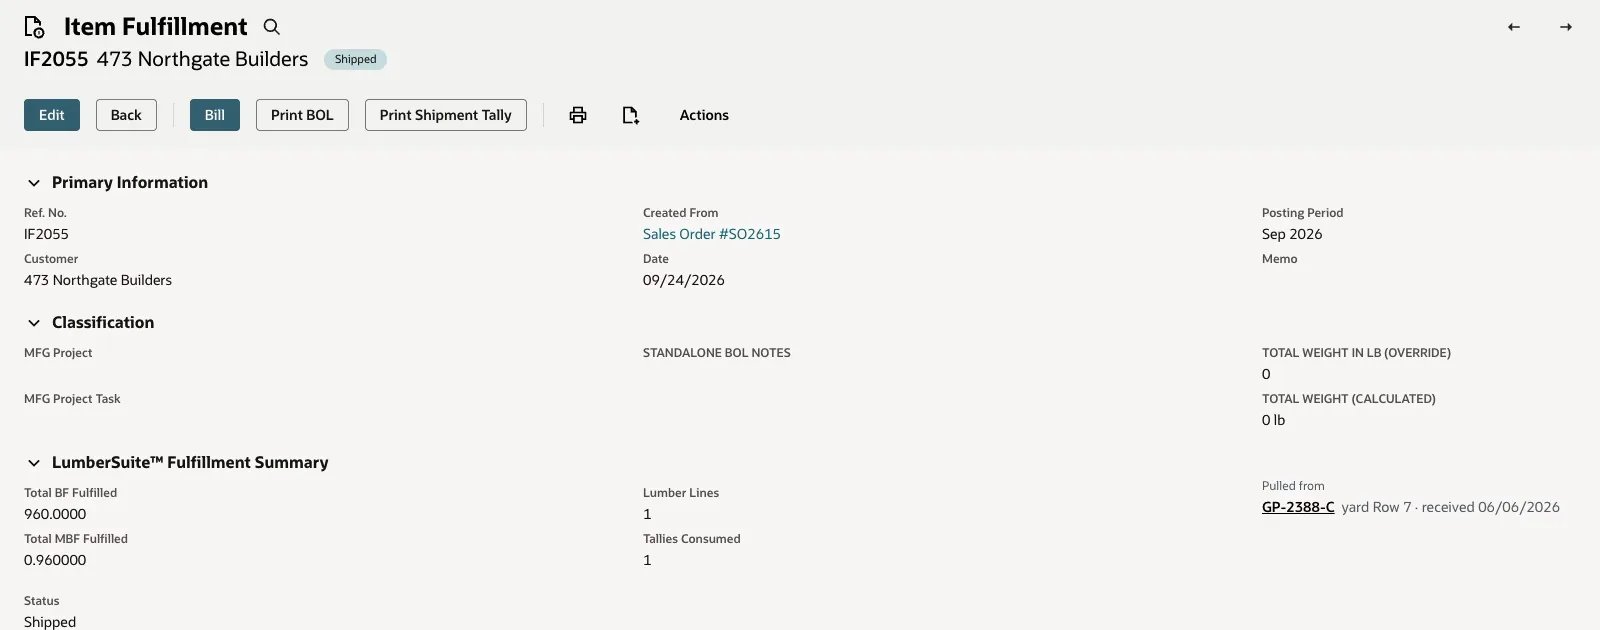The image size is (1600, 630).
Task: Click the printer icon in the toolbar
Action: (578, 115)
